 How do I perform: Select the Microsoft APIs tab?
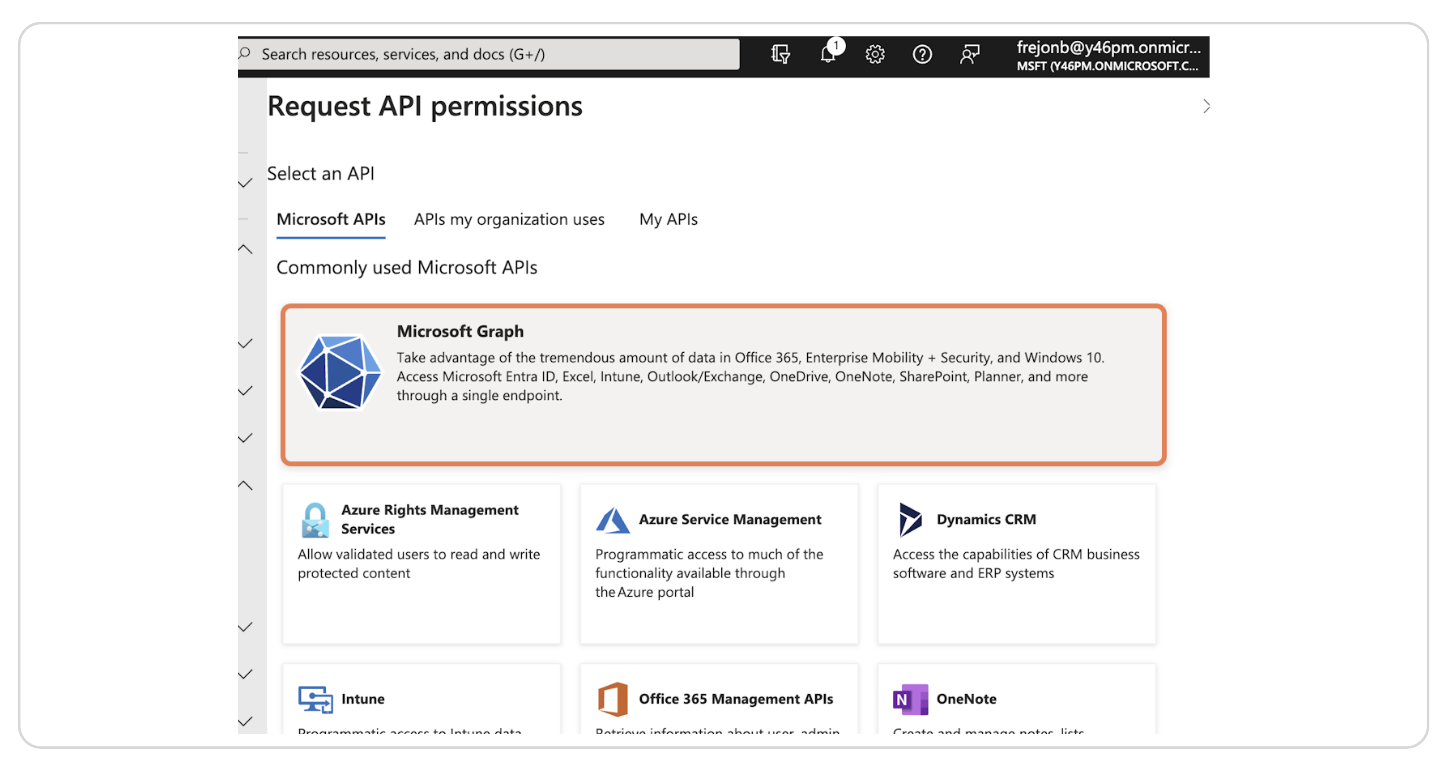click(x=330, y=219)
